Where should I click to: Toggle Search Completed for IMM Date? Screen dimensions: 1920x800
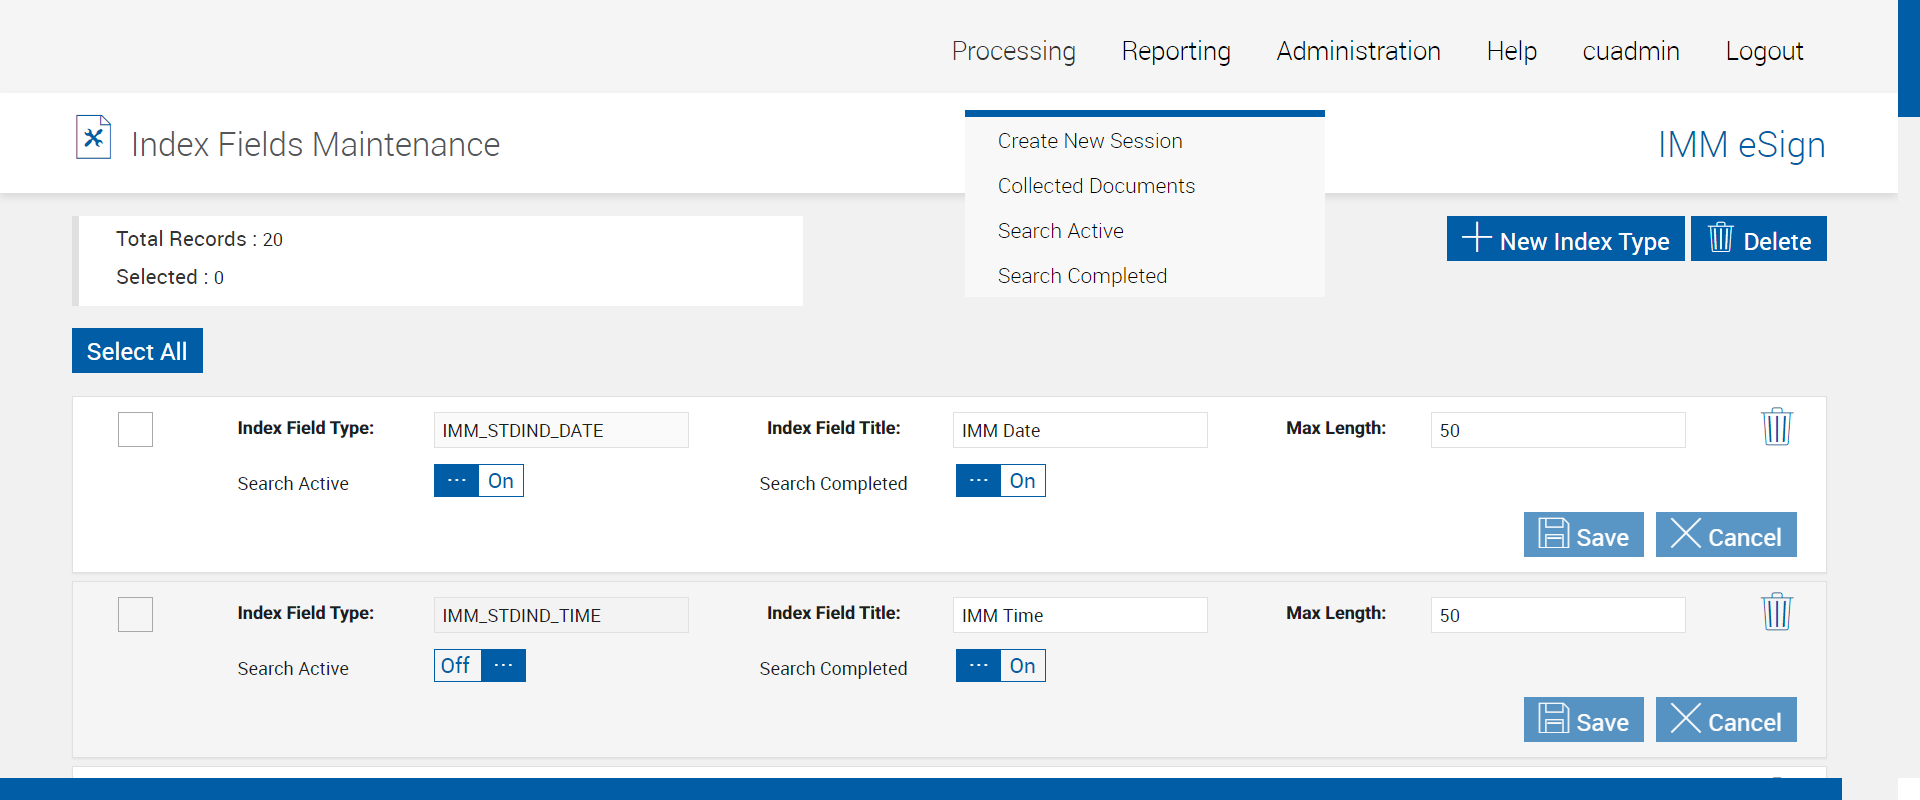click(1000, 481)
